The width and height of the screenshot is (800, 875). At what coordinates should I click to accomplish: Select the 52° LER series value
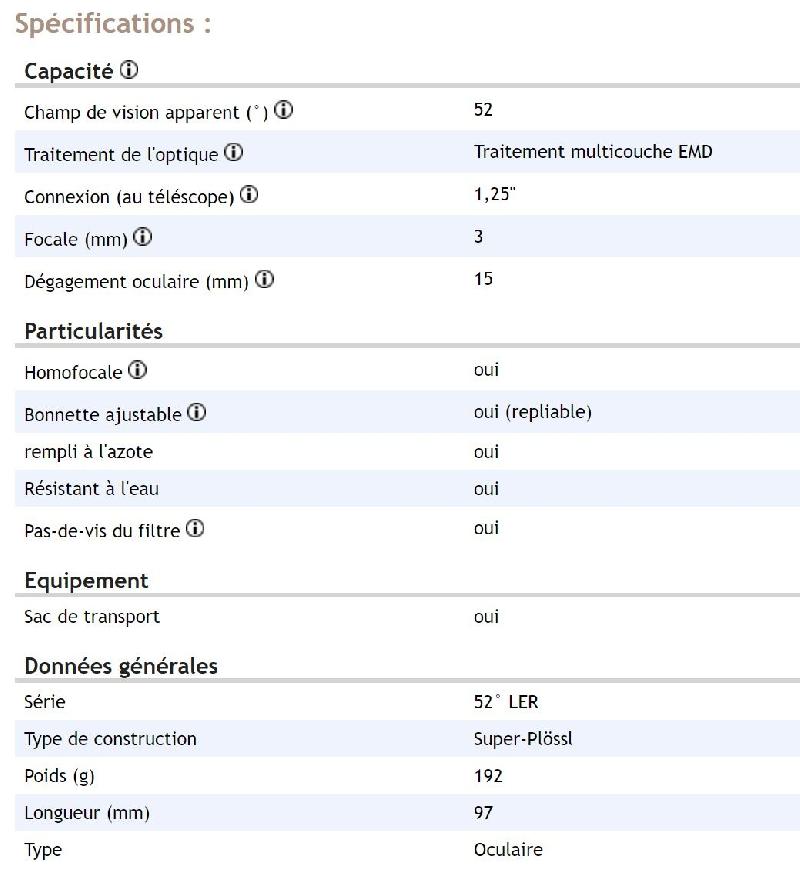(x=506, y=702)
